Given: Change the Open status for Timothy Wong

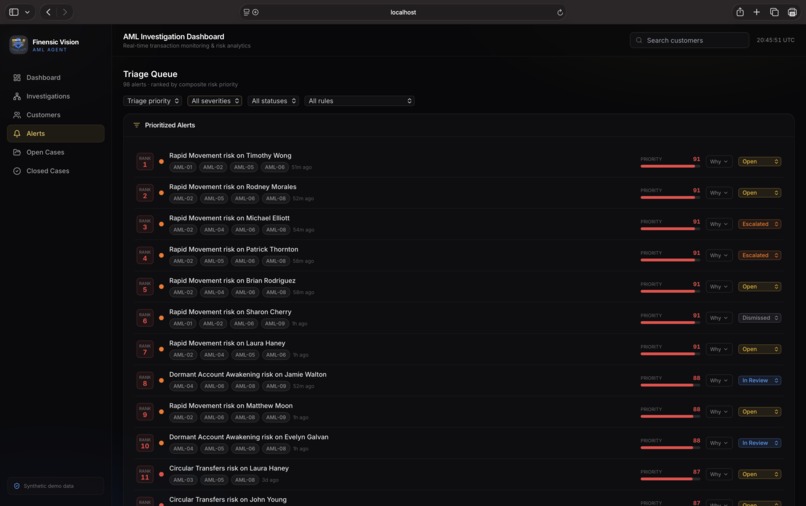Looking at the screenshot, I should pyautogui.click(x=760, y=161).
